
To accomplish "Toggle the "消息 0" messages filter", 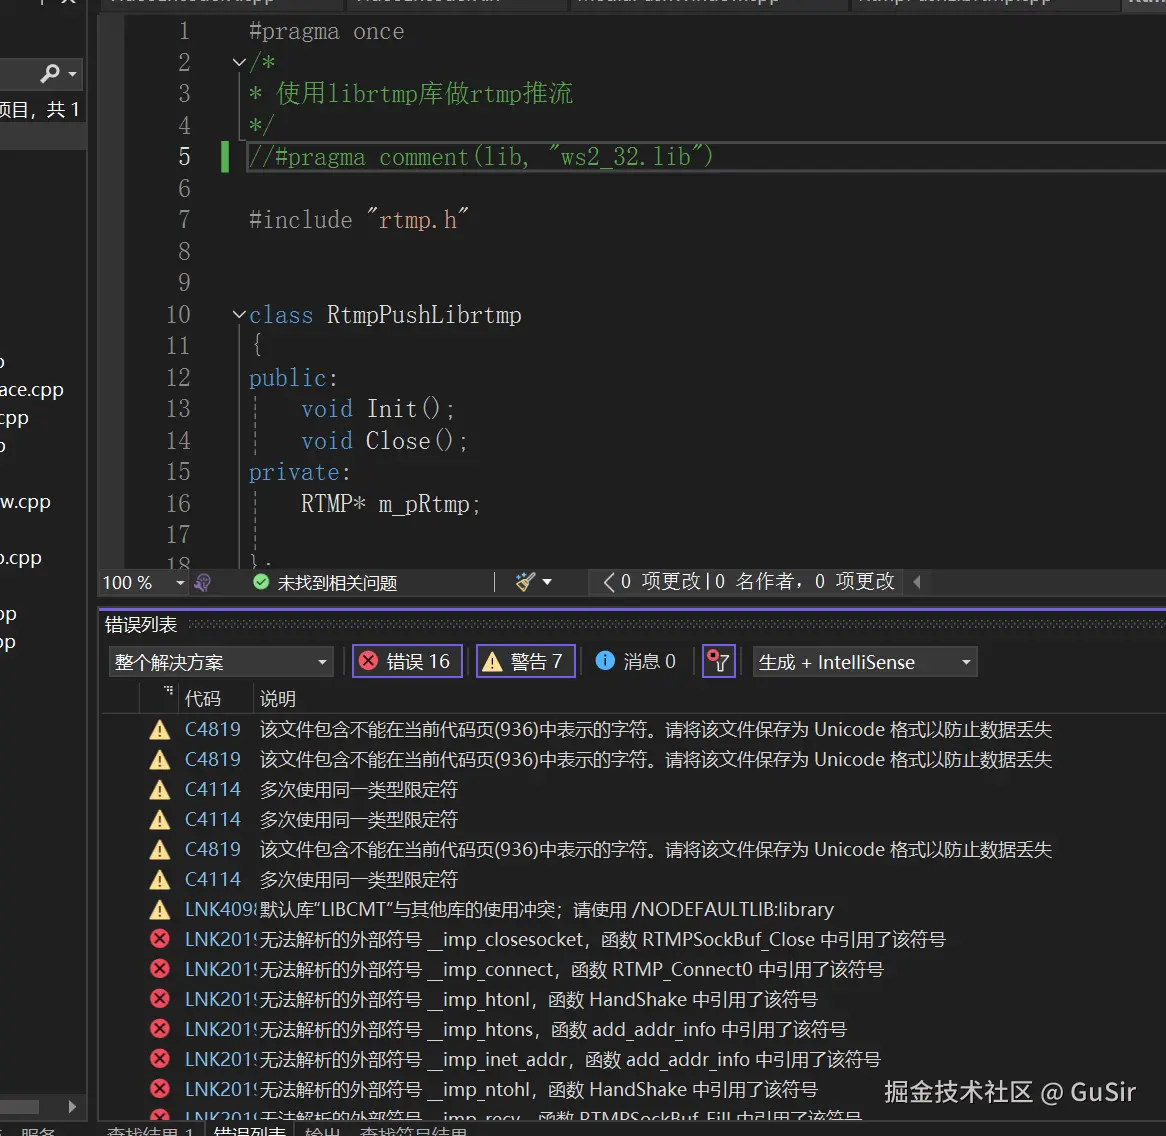I will click(636, 661).
